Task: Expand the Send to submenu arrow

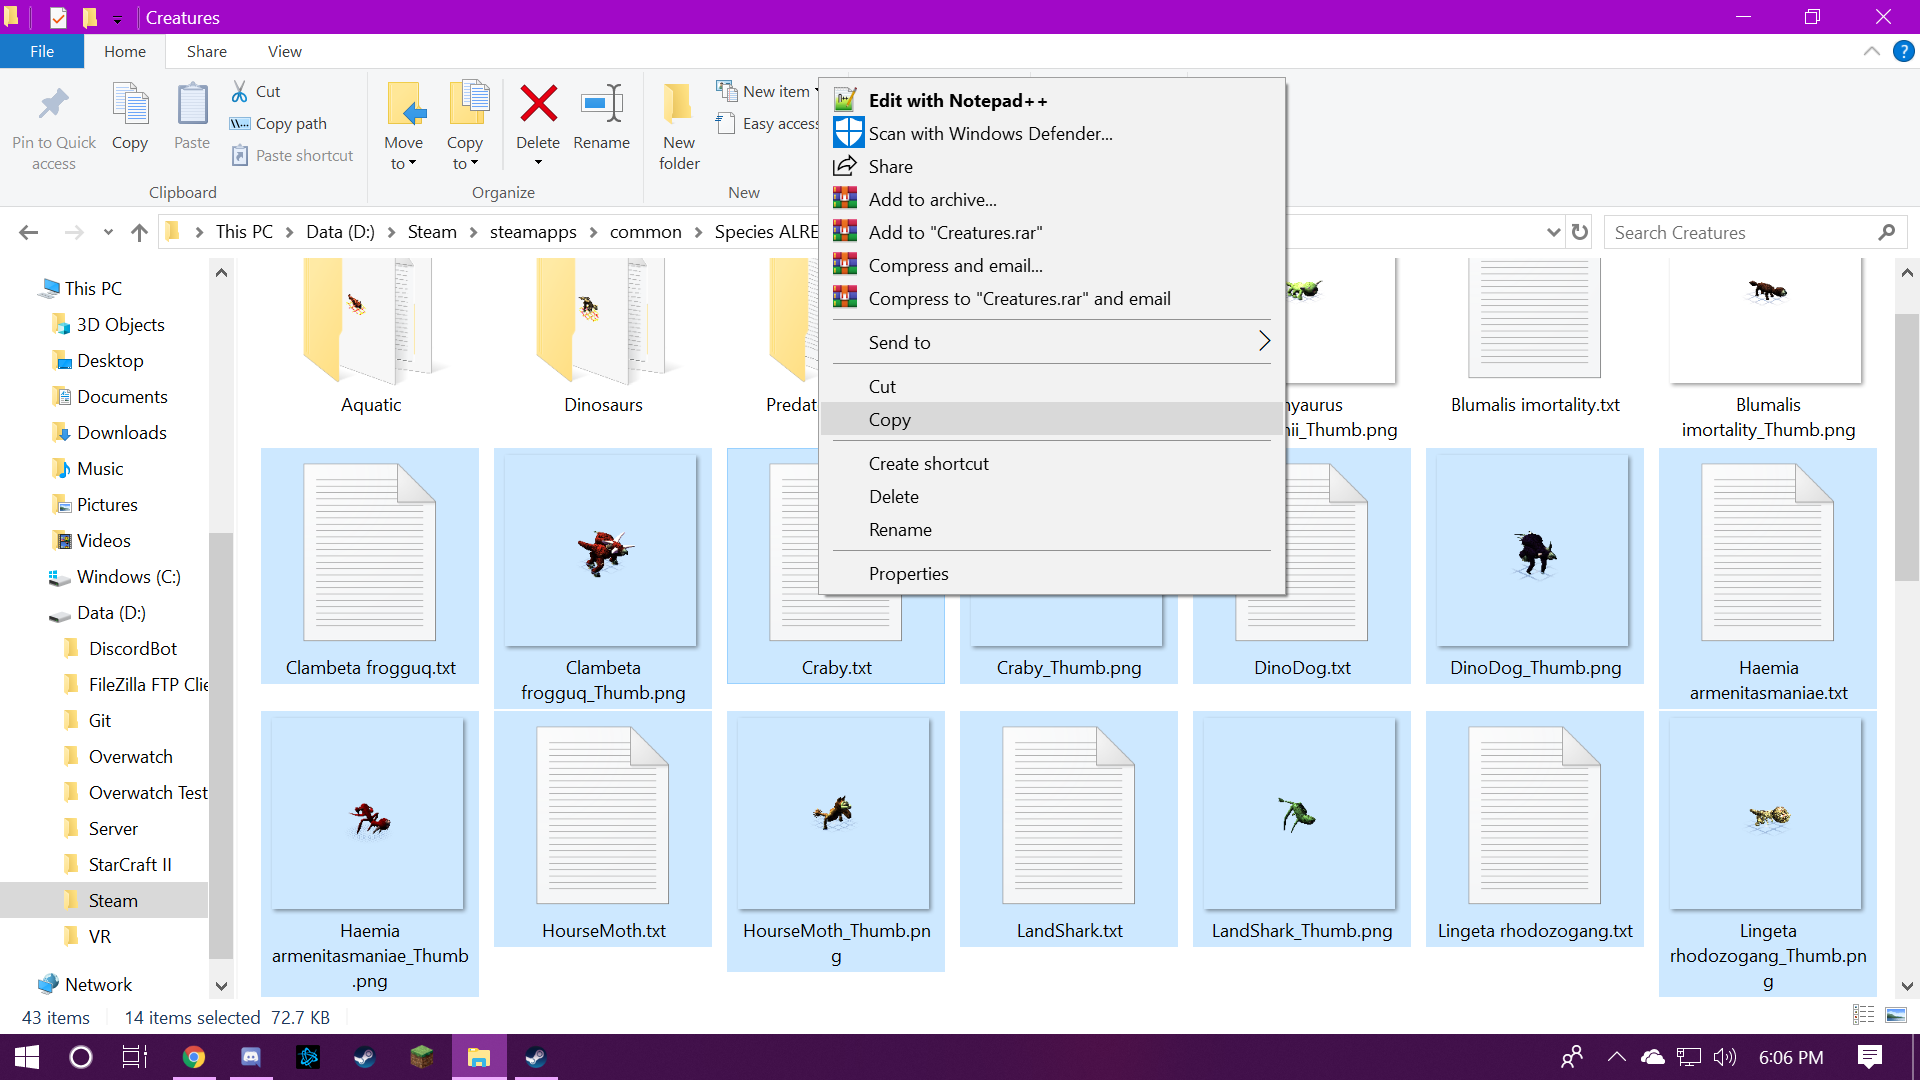Action: (x=1264, y=342)
